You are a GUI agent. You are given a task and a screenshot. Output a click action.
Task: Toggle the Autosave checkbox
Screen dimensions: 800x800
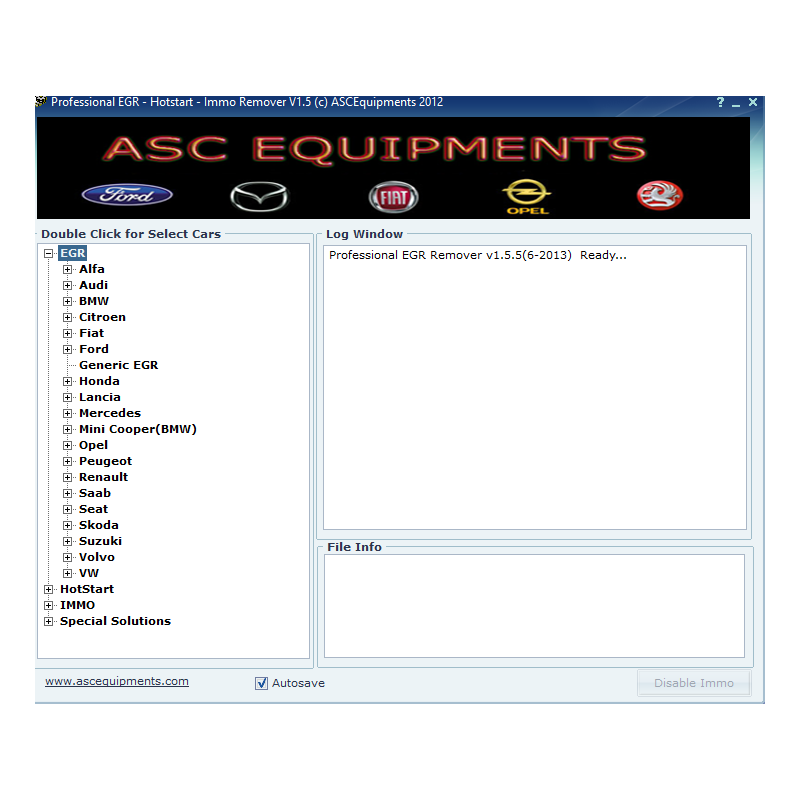click(x=261, y=683)
